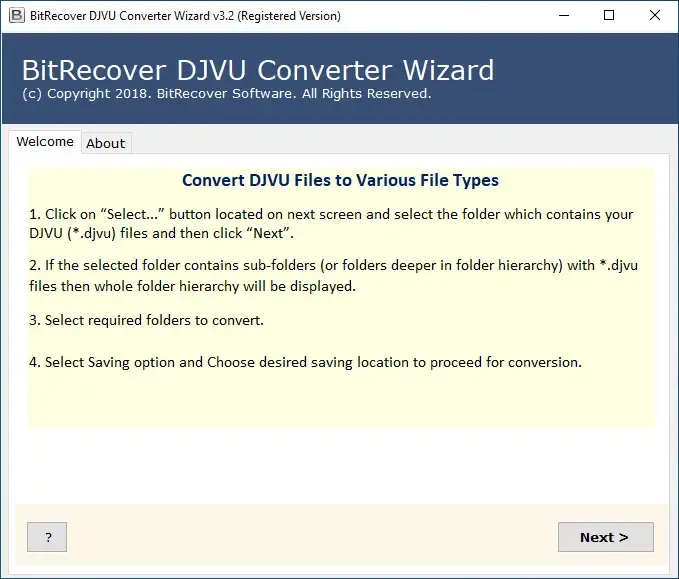Viewport: 679px width, 579px height.
Task: Click instruction "3. Select required folders to convert."
Action: click(x=146, y=320)
